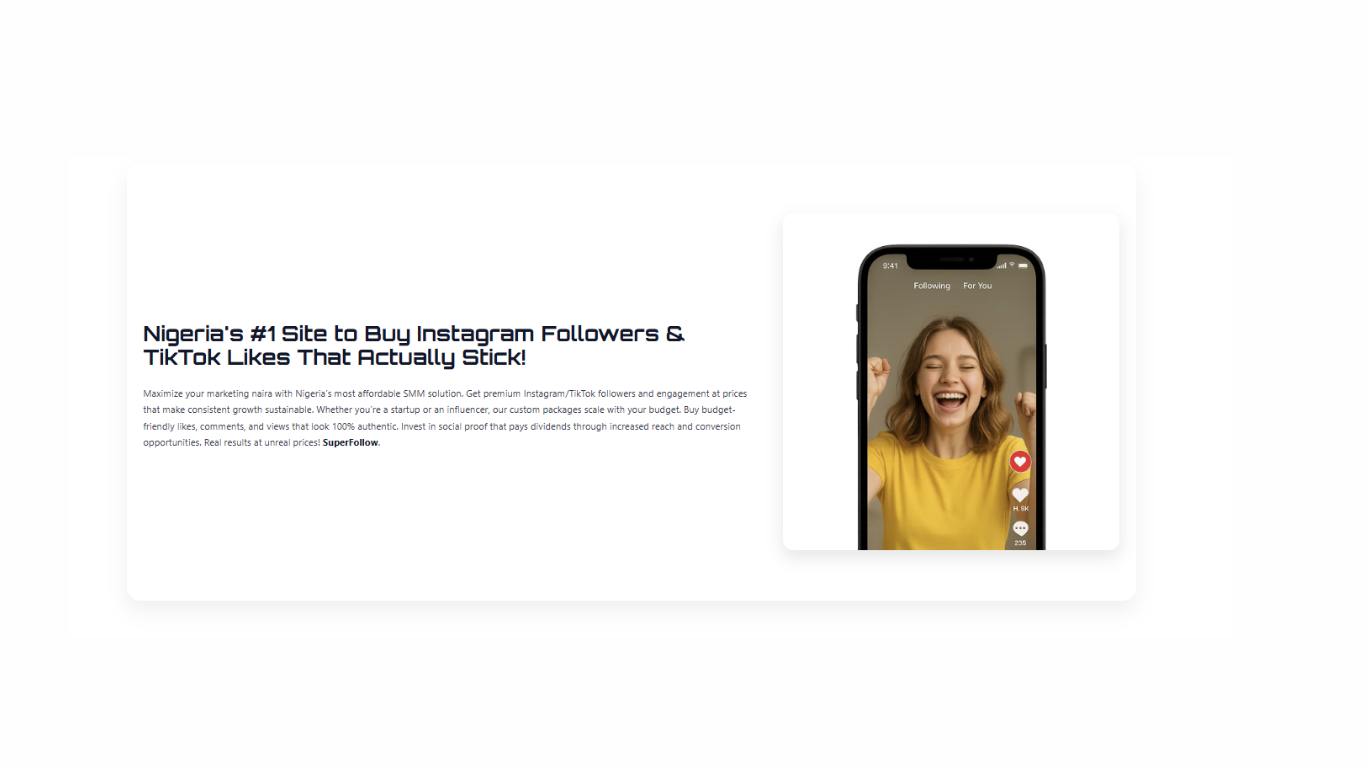Click the cellular signal bars icon
The image size is (1366, 768).
pyautogui.click(x=1002, y=266)
